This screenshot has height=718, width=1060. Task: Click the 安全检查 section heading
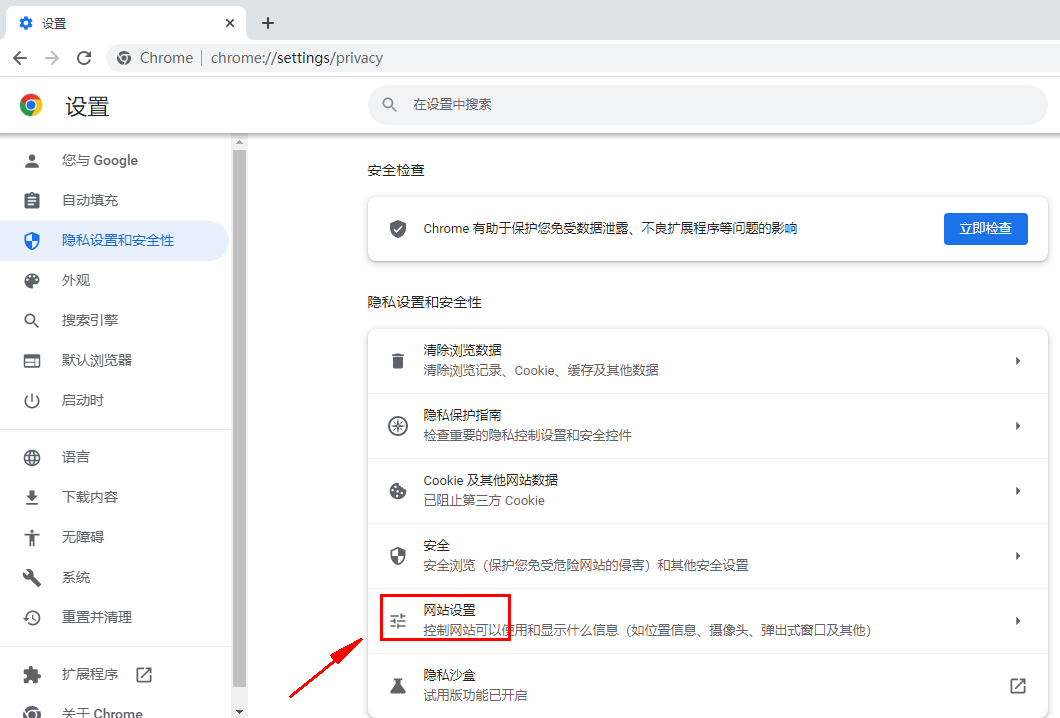(x=396, y=170)
